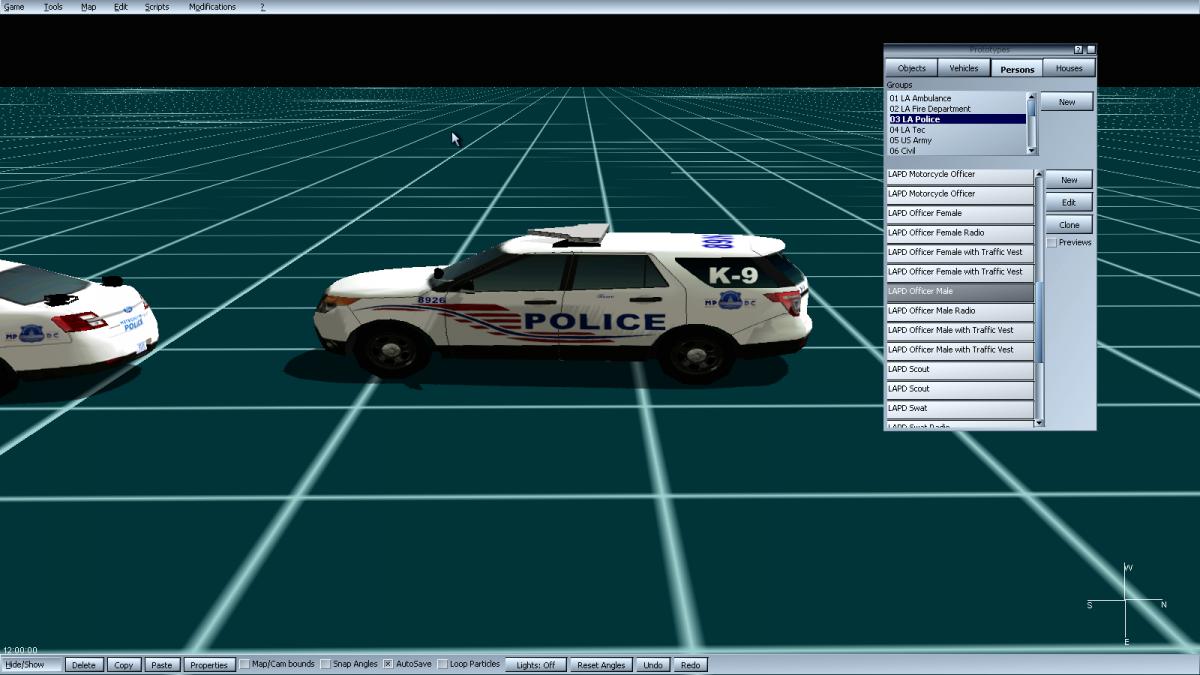The image size is (1200, 675).
Task: Select the LAPD Officer Female Radio prototype
Action: pos(960,233)
